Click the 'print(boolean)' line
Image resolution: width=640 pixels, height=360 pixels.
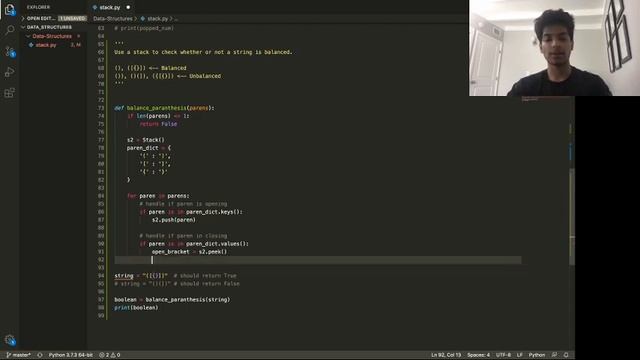(x=136, y=308)
